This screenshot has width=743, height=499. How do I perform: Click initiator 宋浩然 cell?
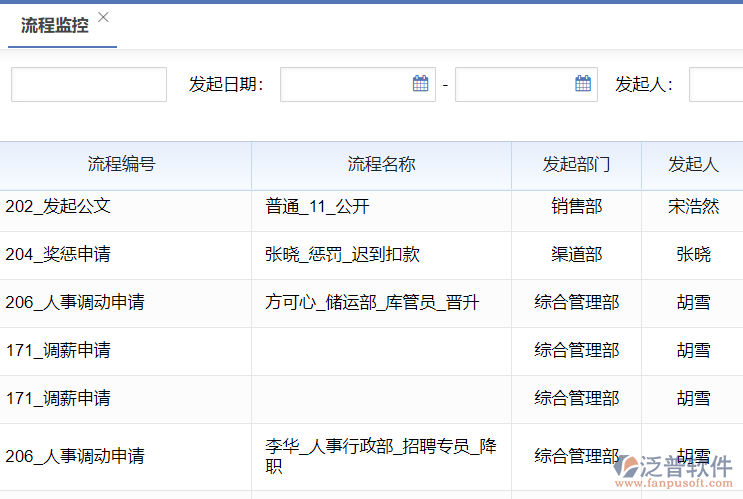tap(693, 207)
